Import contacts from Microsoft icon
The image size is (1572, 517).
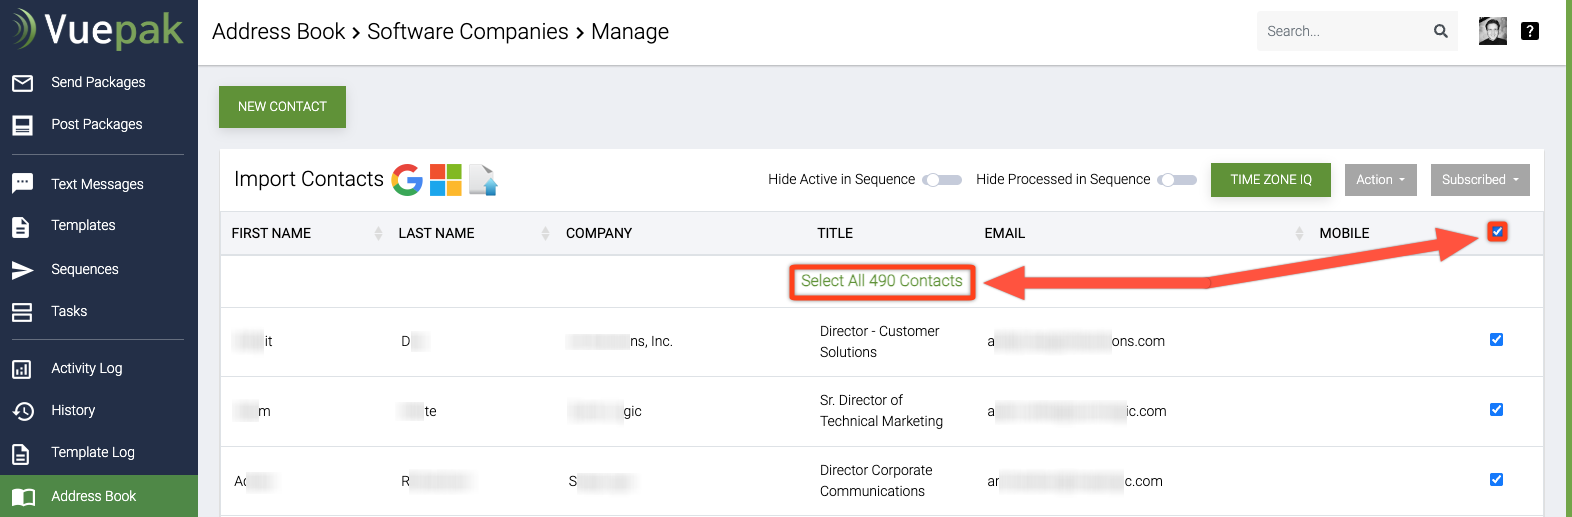coord(446,180)
